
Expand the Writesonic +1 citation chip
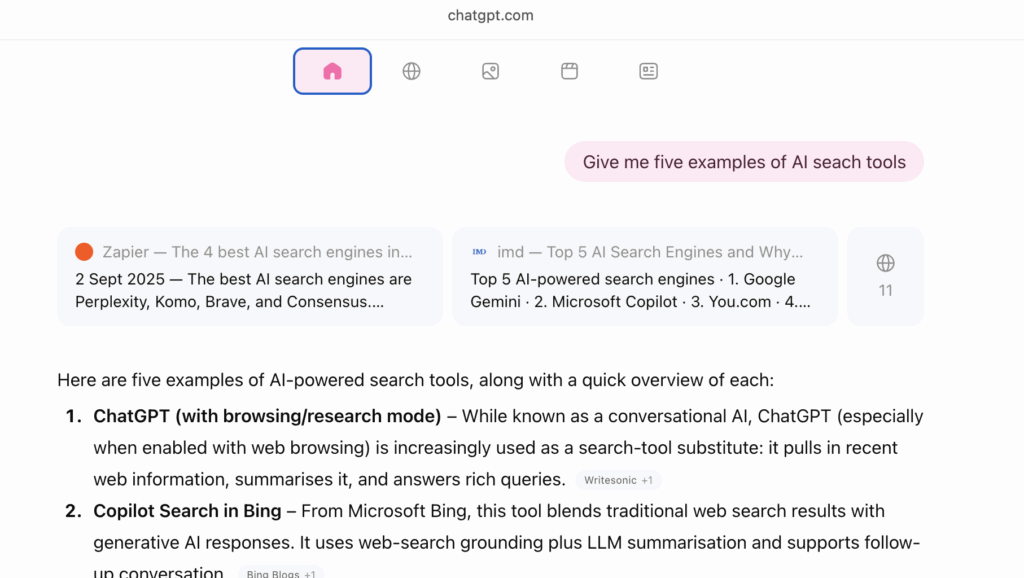click(x=618, y=480)
